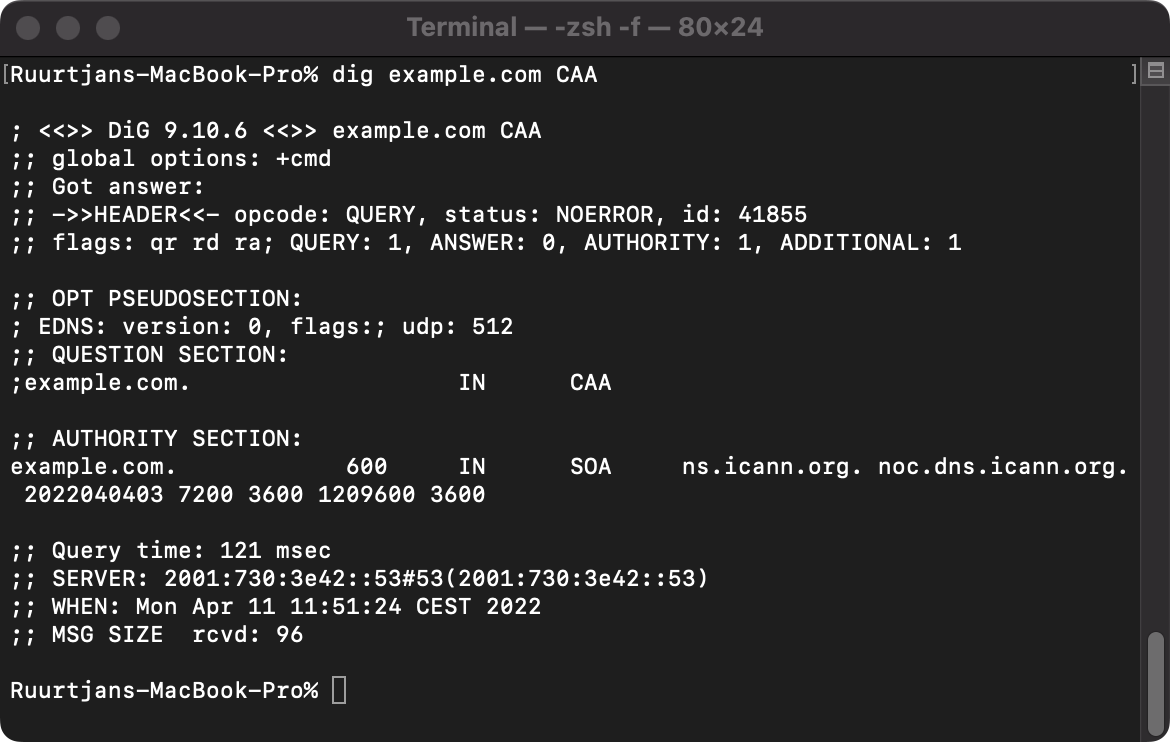Image resolution: width=1170 pixels, height=742 pixels.
Task: Click the block cursor at the final prompt
Action: coord(340,689)
